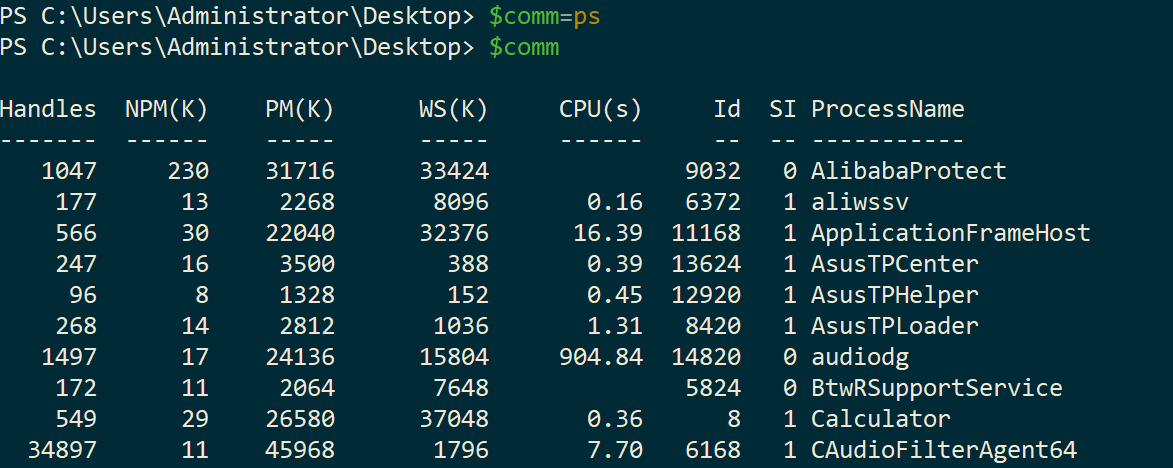Click the ProcessName column header
Screen dimensions: 1173x468
[888, 109]
